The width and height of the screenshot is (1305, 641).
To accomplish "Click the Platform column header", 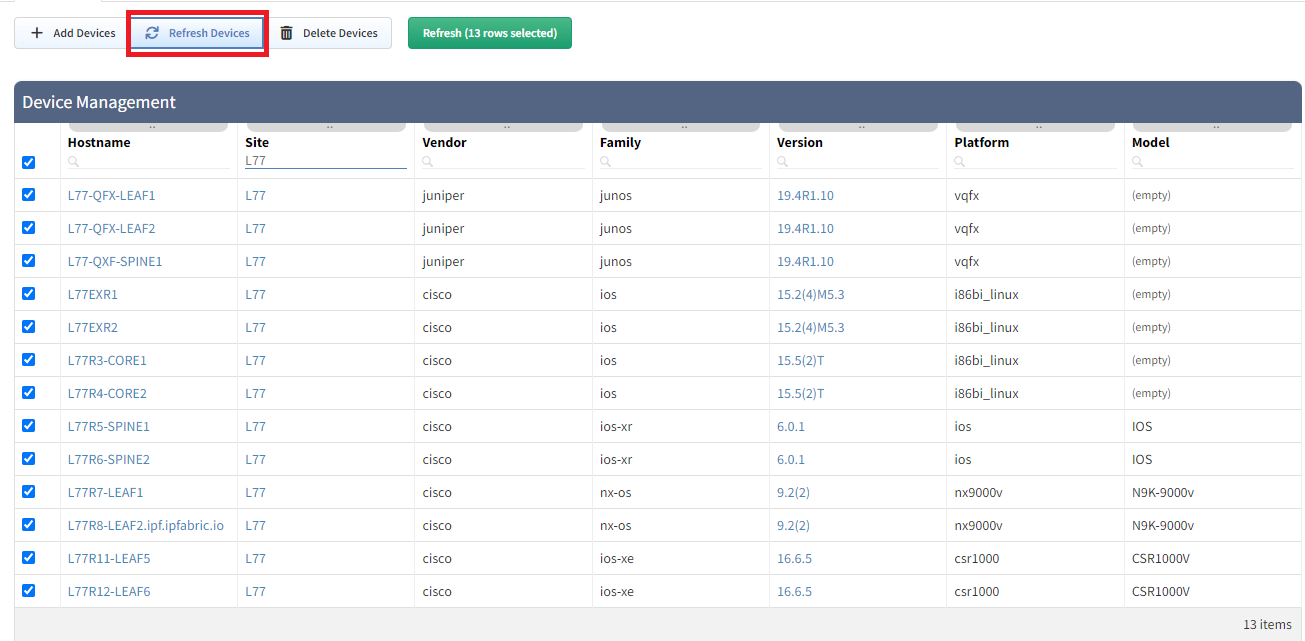I will (982, 142).
